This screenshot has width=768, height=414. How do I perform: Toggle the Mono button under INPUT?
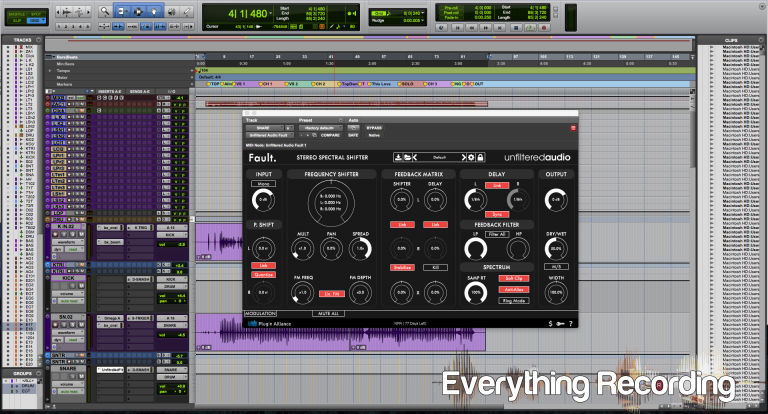[x=264, y=184]
